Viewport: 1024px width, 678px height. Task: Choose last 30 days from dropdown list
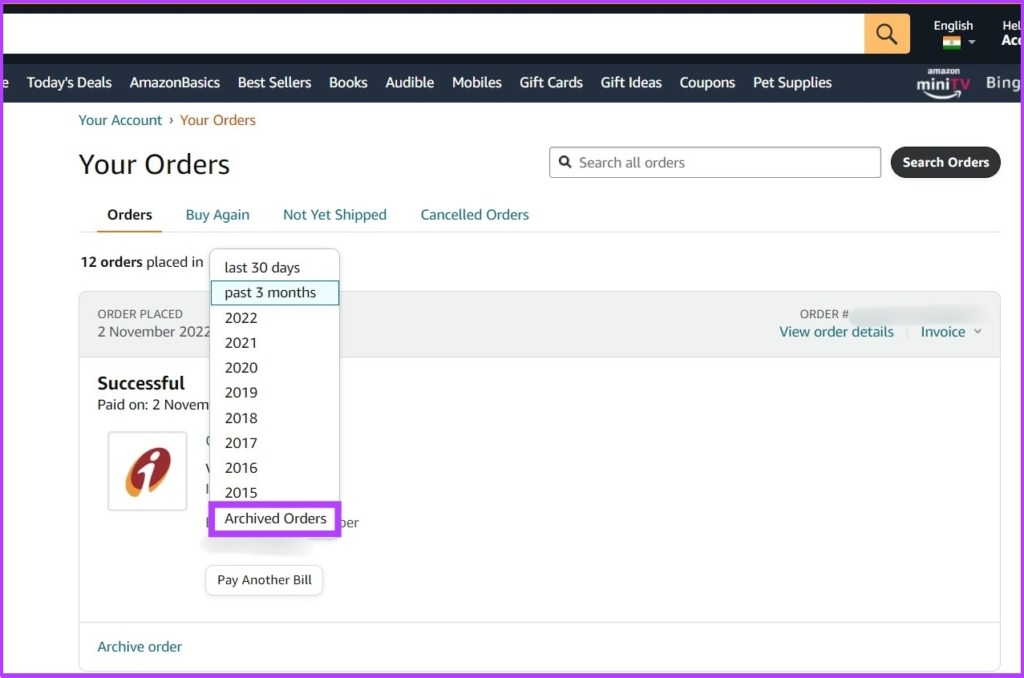point(274,268)
